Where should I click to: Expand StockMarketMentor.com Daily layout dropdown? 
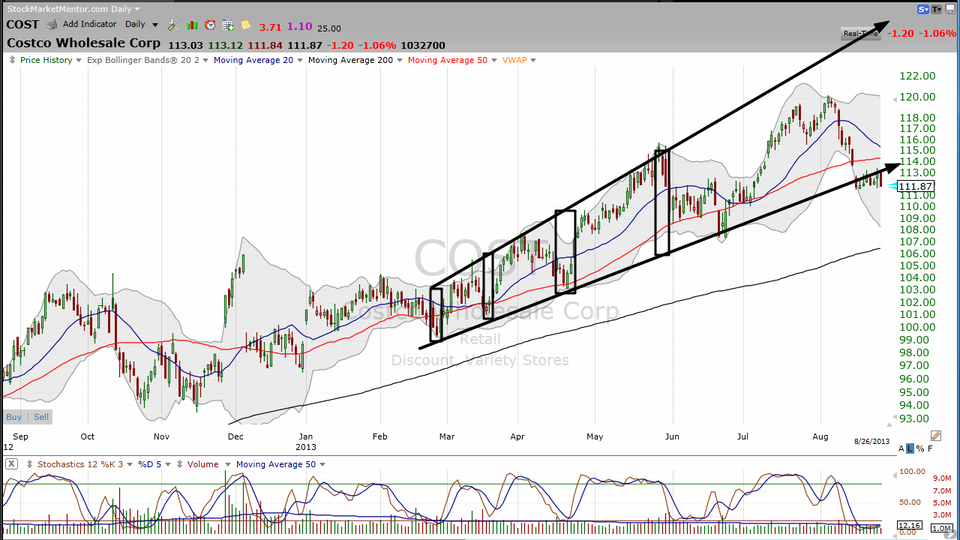137,9
